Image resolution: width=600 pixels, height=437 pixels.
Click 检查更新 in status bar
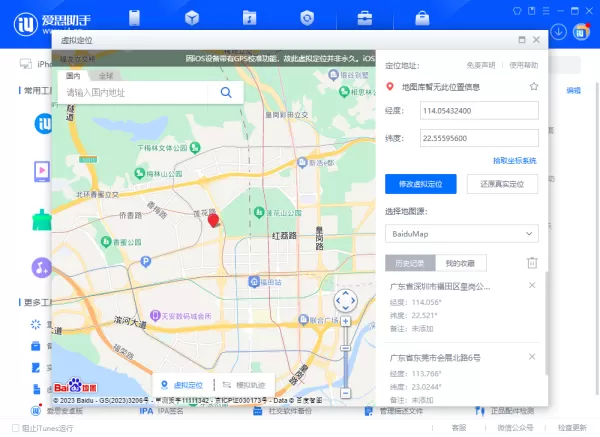[x=572, y=428]
